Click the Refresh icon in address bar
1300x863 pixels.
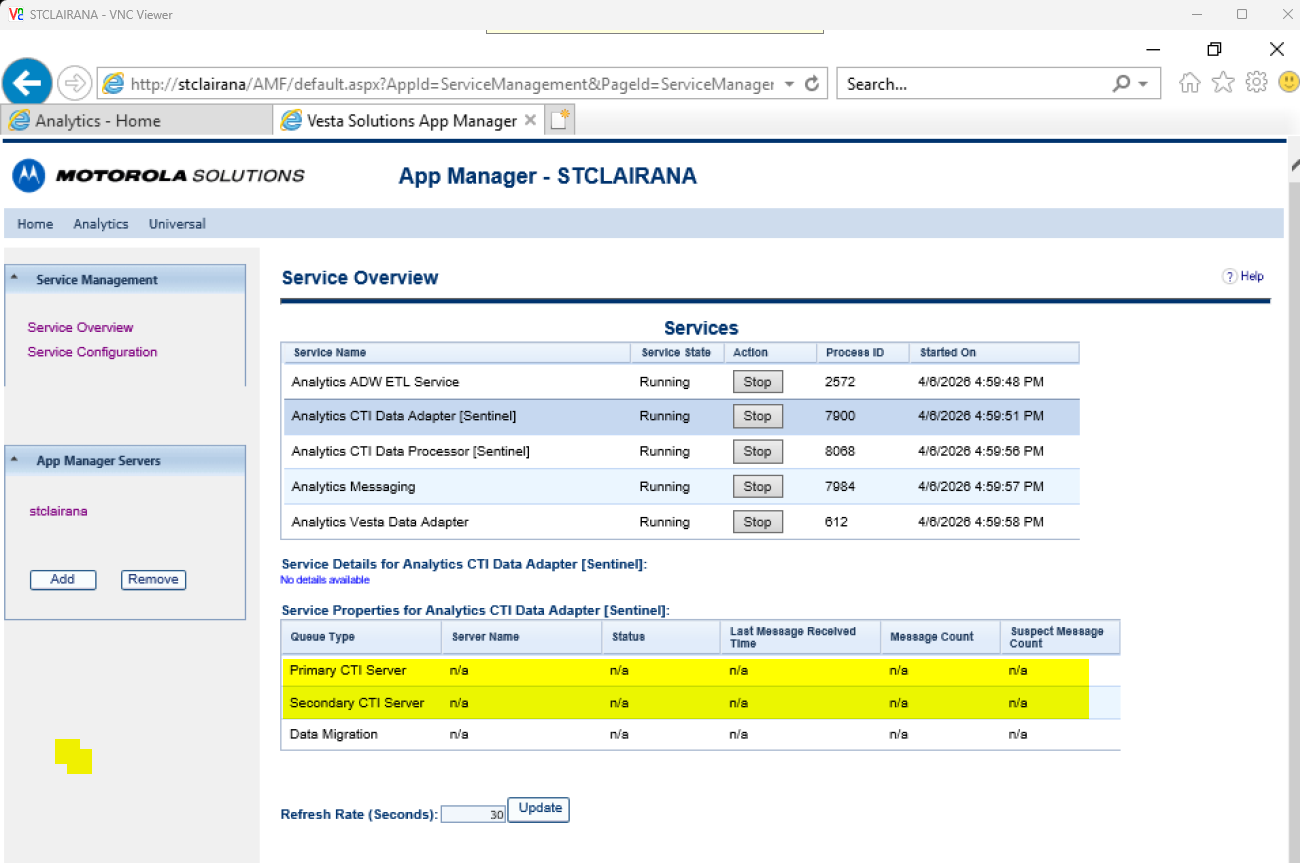(x=812, y=84)
